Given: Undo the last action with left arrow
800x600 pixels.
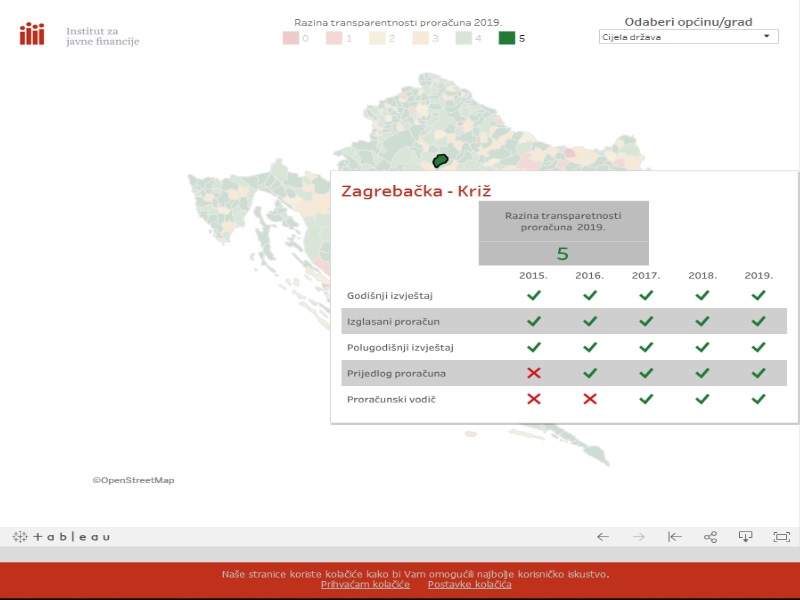Looking at the screenshot, I should (x=603, y=537).
